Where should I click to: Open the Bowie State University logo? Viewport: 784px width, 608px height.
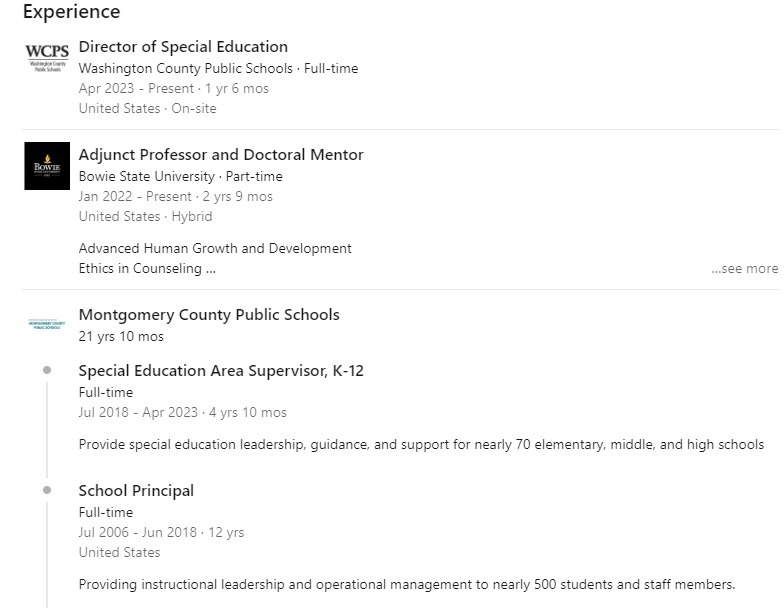tap(47, 166)
